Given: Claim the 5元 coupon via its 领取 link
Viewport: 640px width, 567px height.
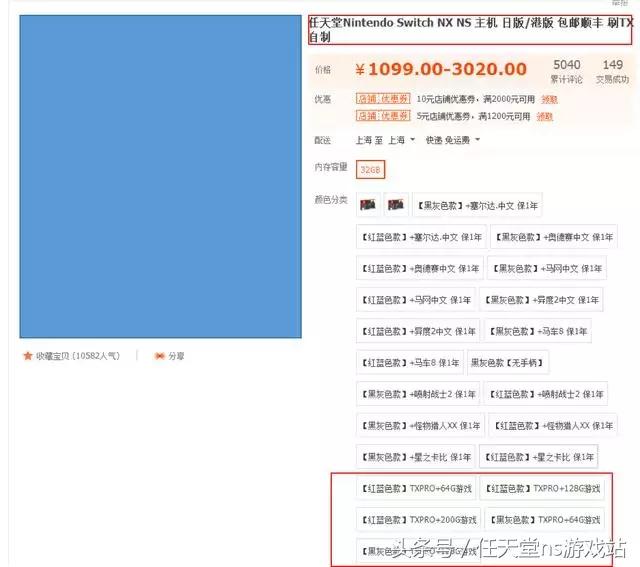Looking at the screenshot, I should [x=544, y=116].
